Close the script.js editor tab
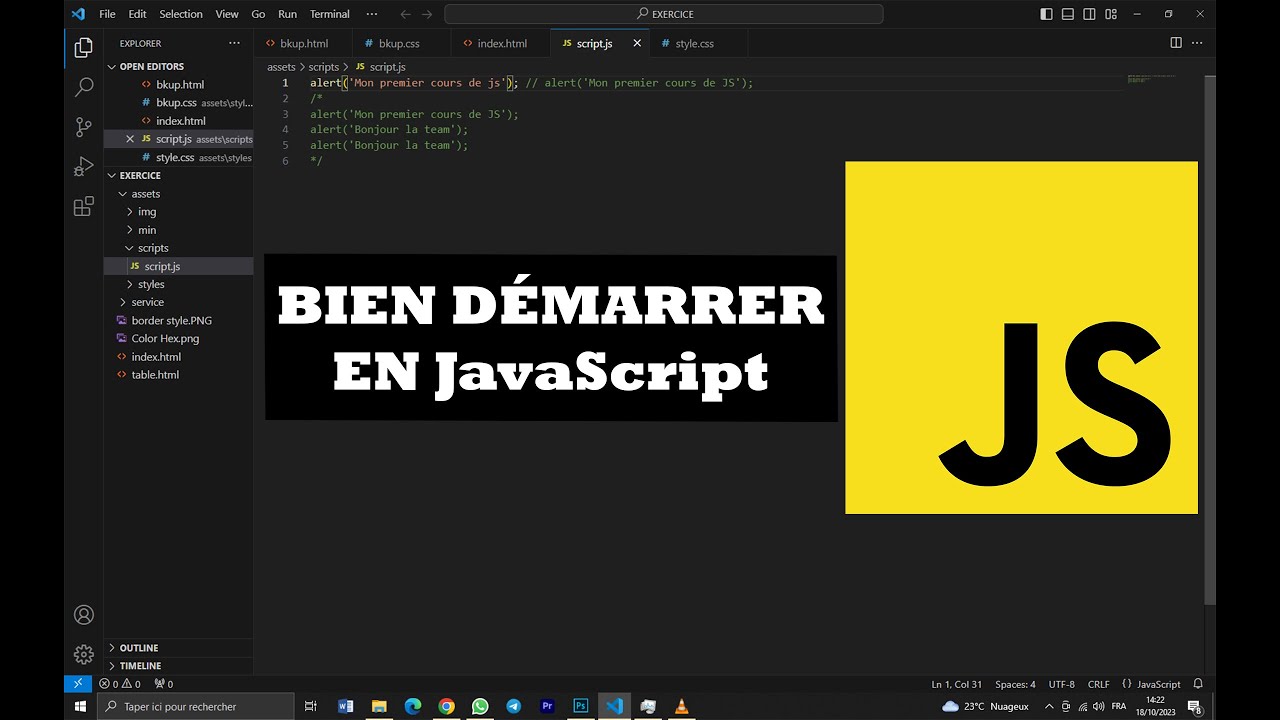1280x720 pixels. pos(637,43)
